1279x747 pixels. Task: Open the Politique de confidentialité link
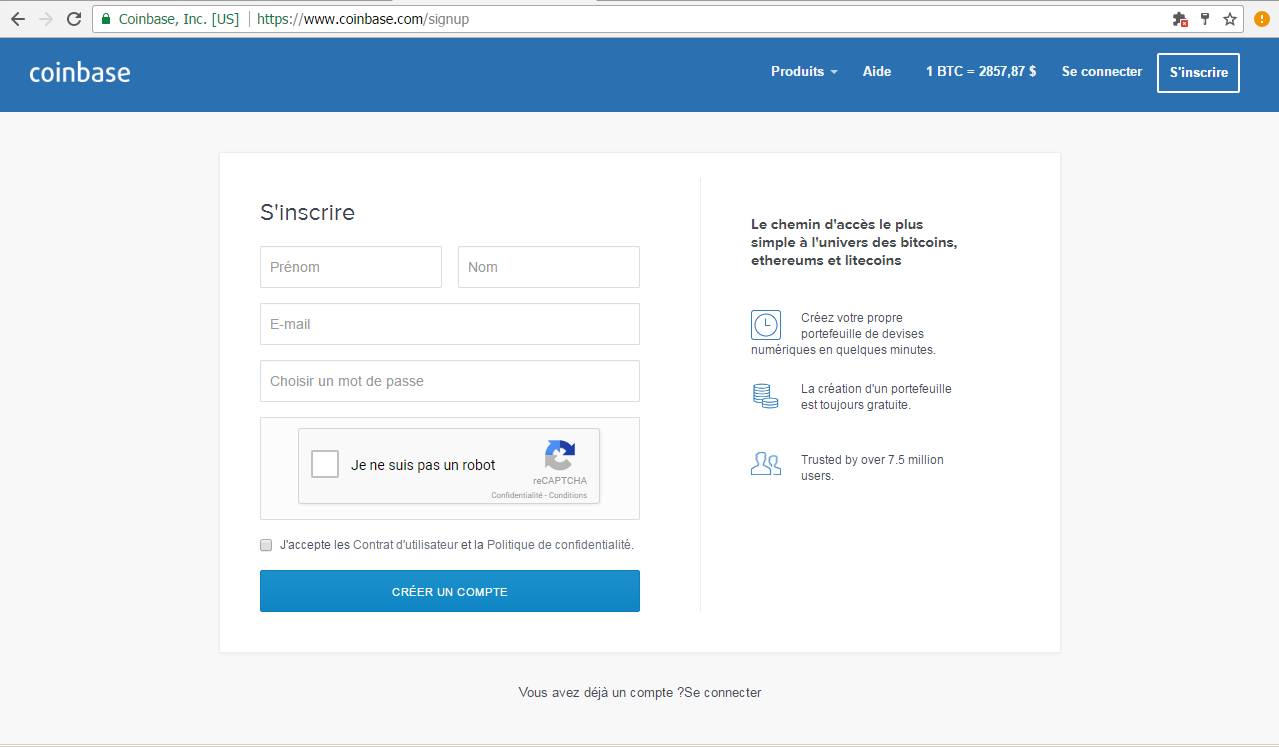pyautogui.click(x=559, y=545)
